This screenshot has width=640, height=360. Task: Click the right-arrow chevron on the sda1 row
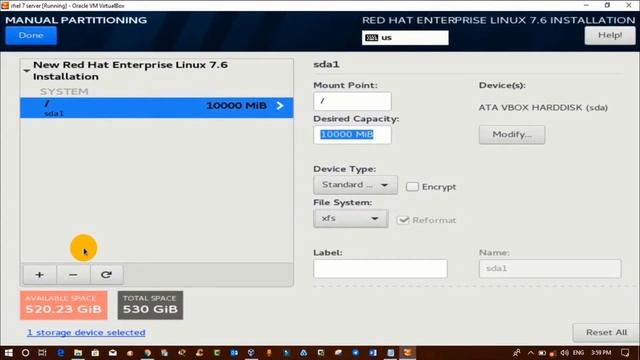280,106
